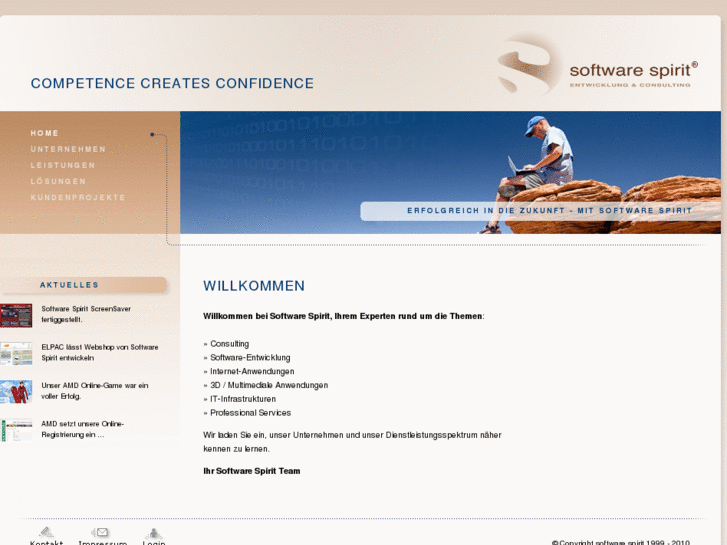727x545 pixels.
Task: Click 'ENTWICKLUNG & CONSULTING' tagline under logo
Action: point(630,85)
